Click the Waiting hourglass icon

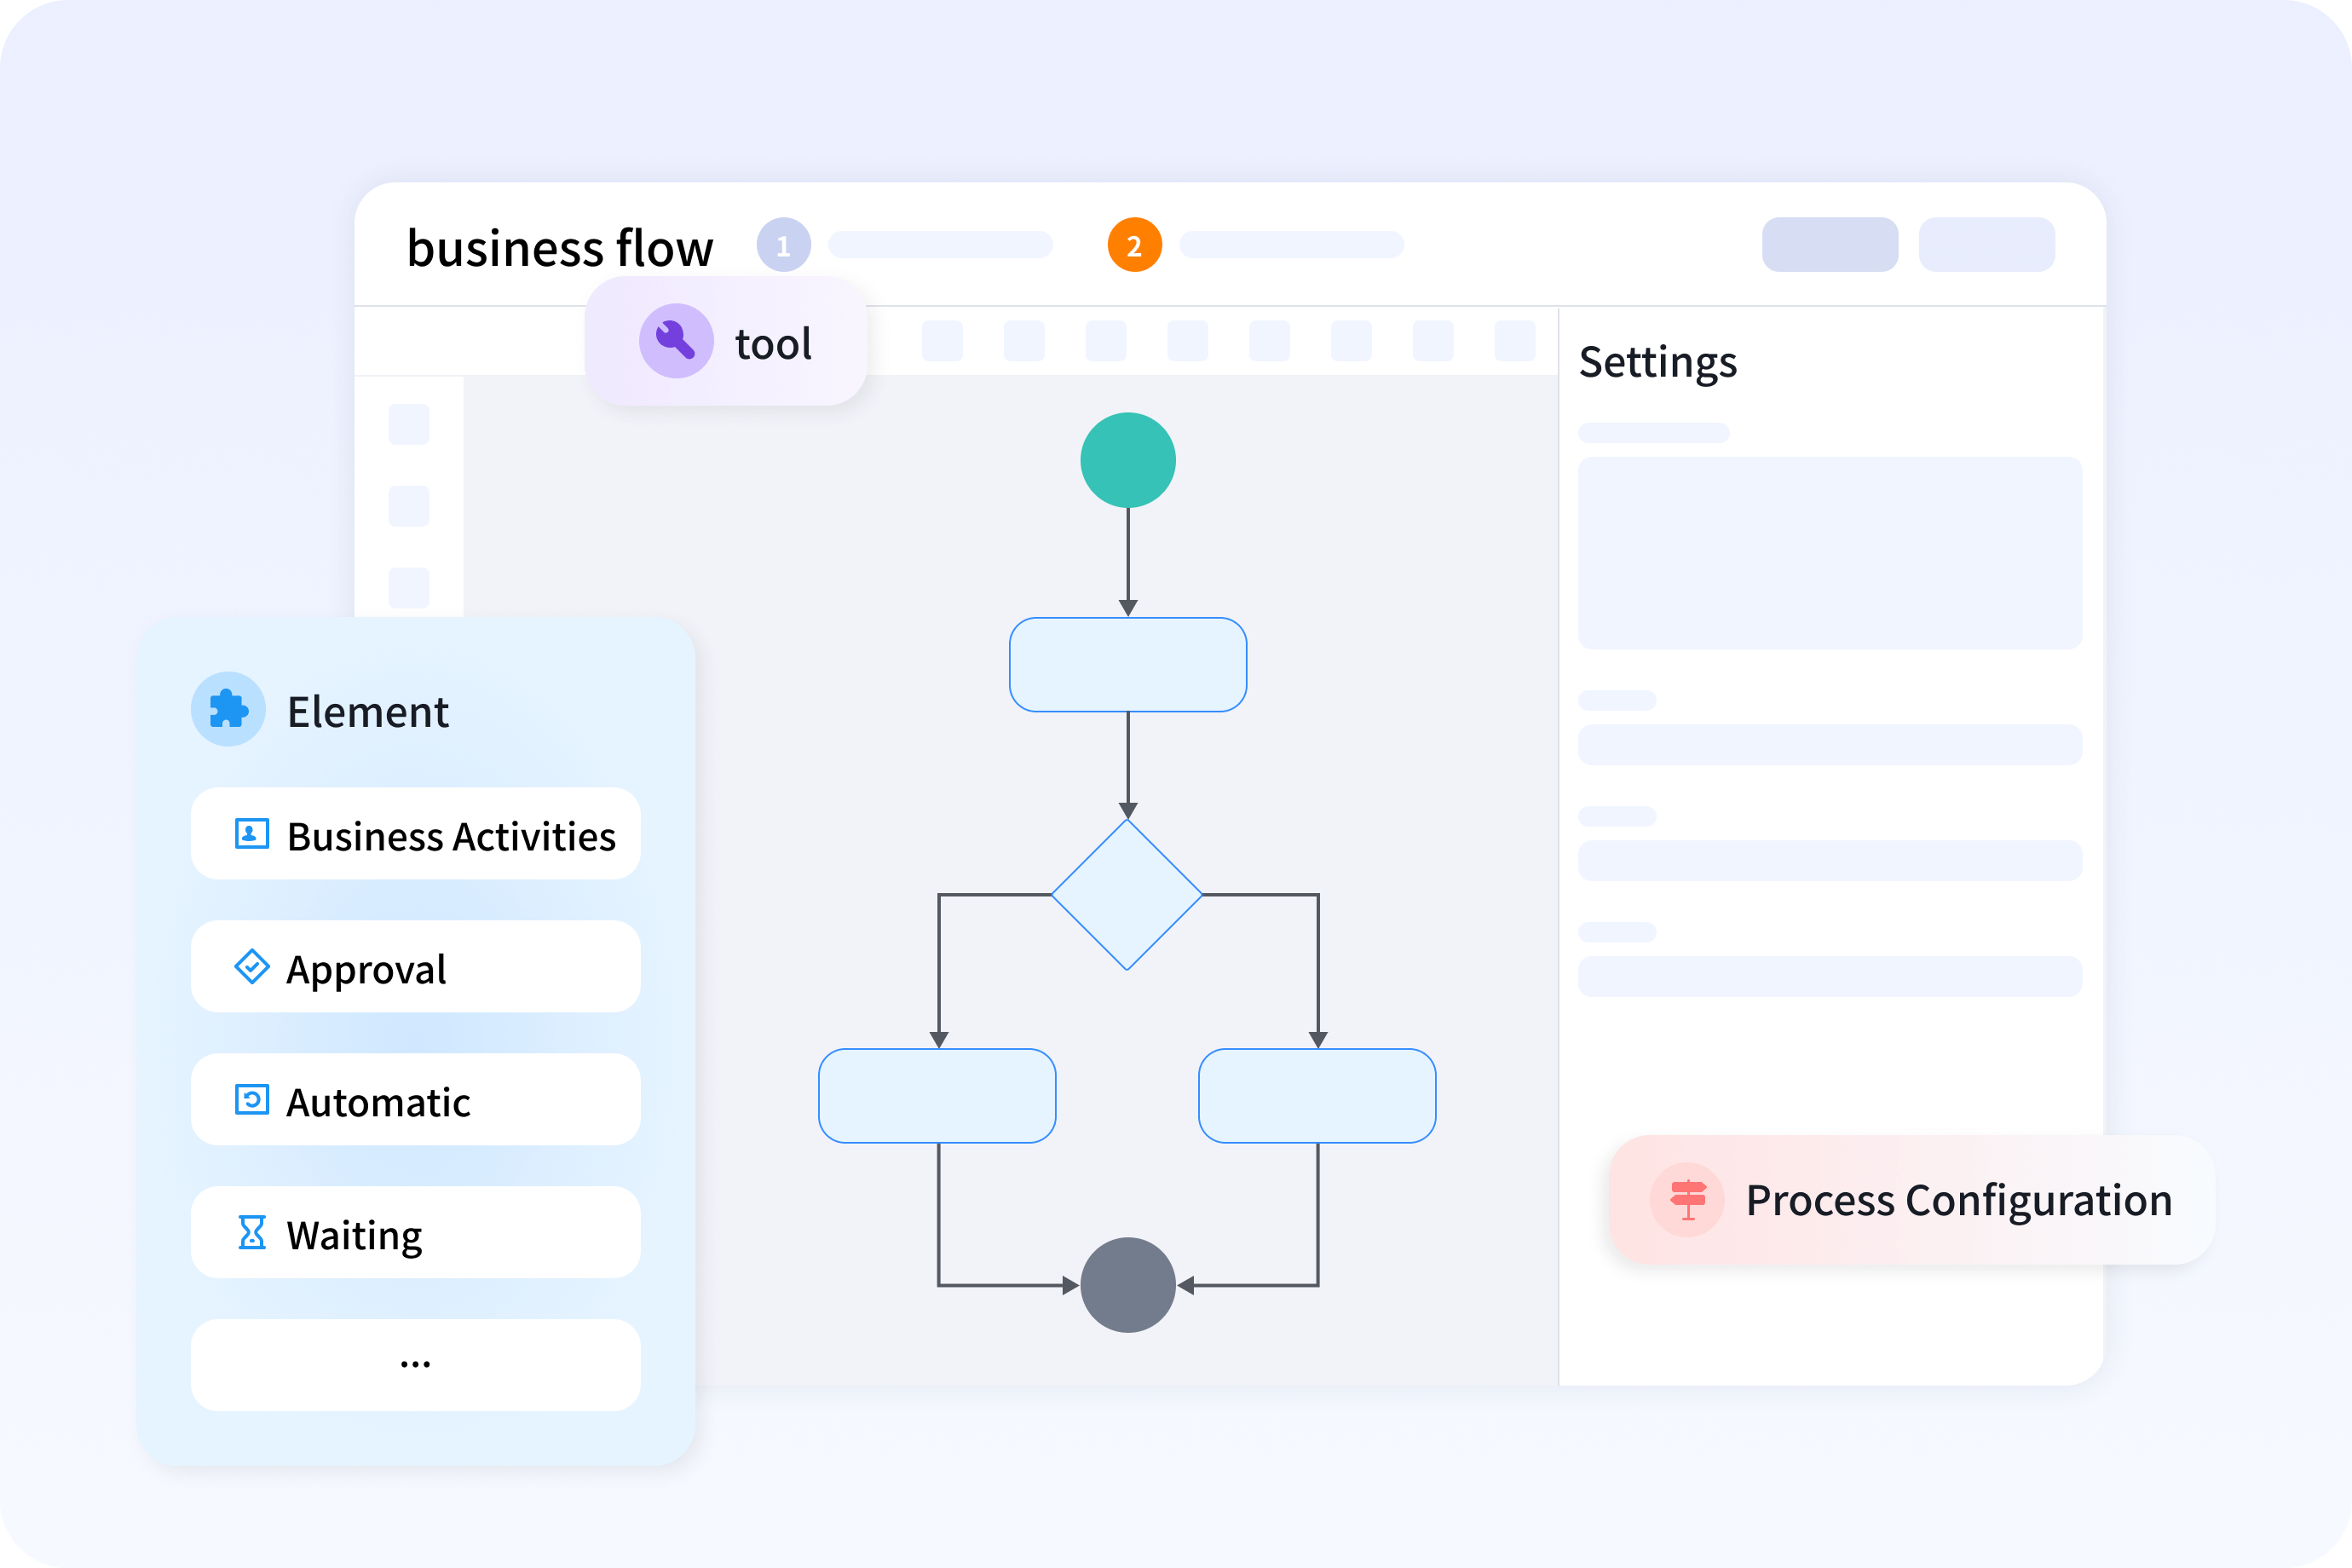click(x=252, y=1233)
